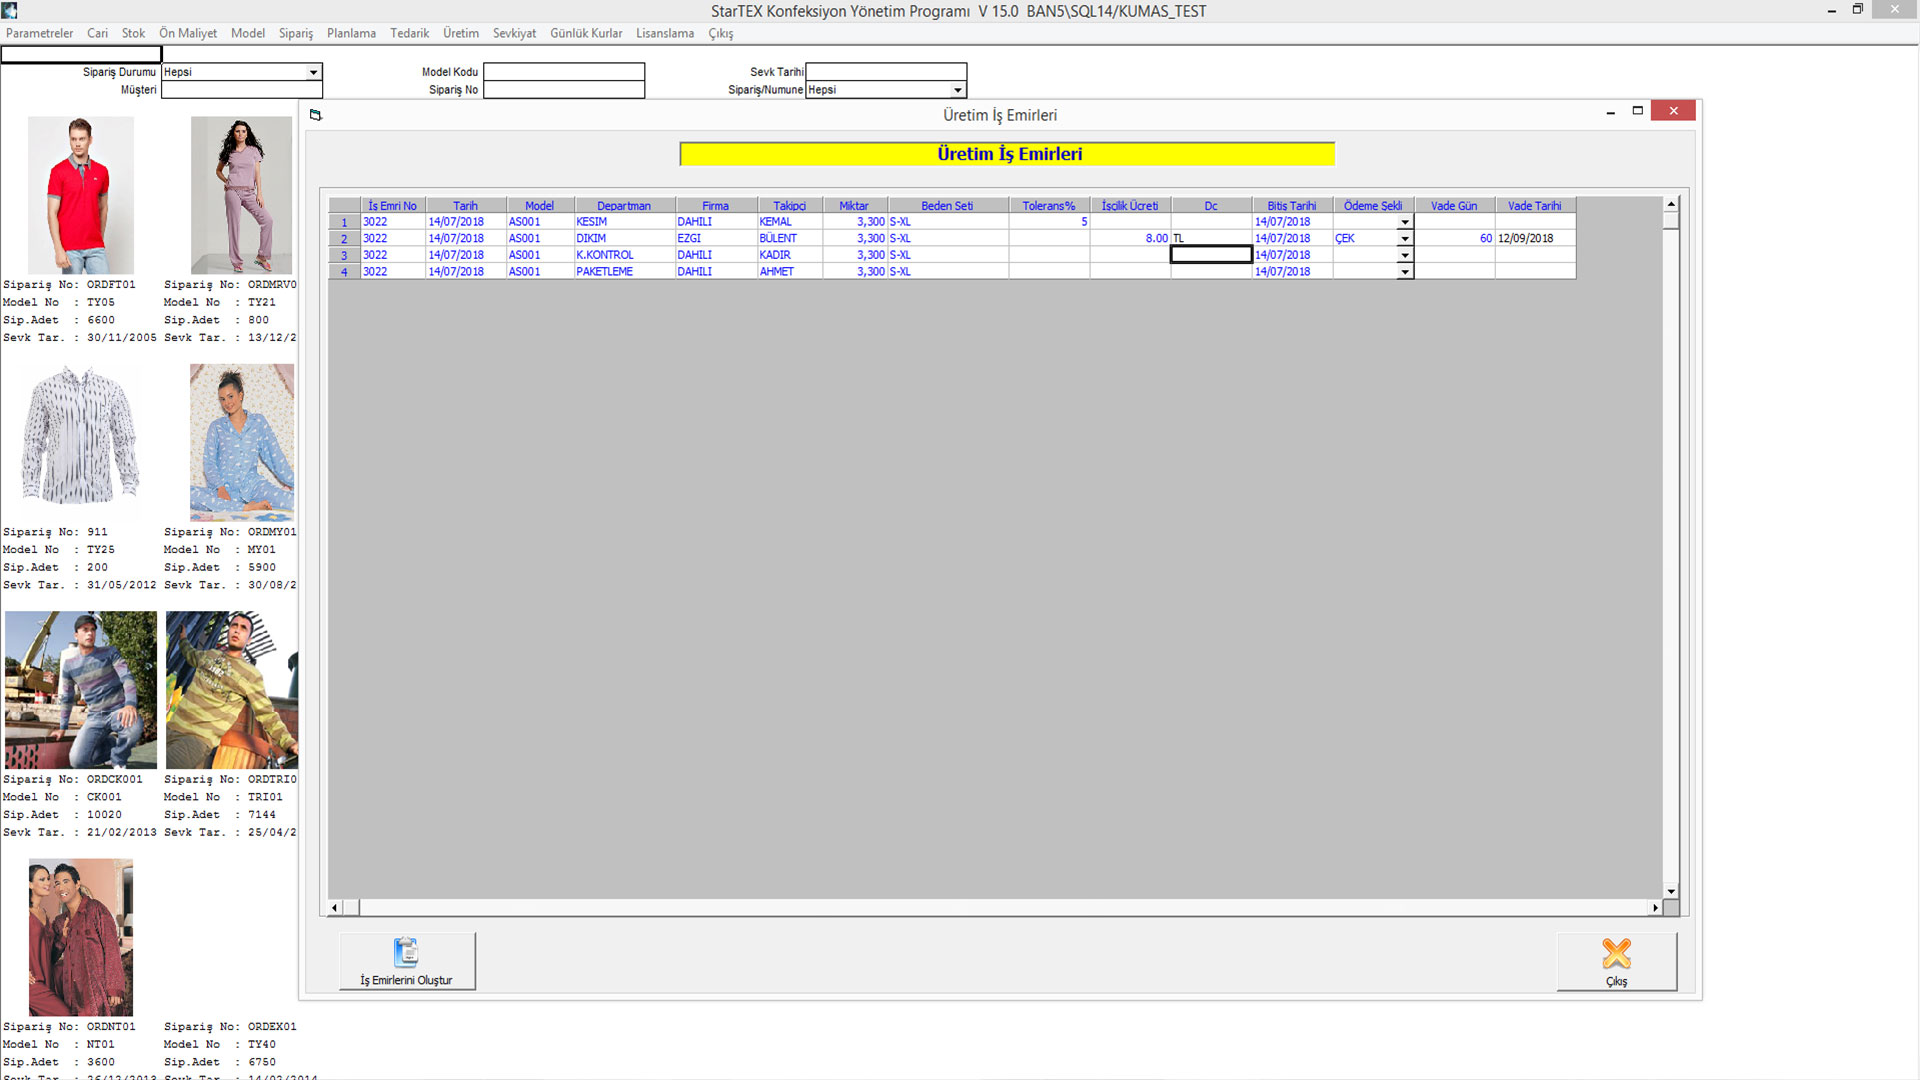Click the Günlük Kurlar menu item
This screenshot has width=1920, height=1080.
(x=586, y=33)
